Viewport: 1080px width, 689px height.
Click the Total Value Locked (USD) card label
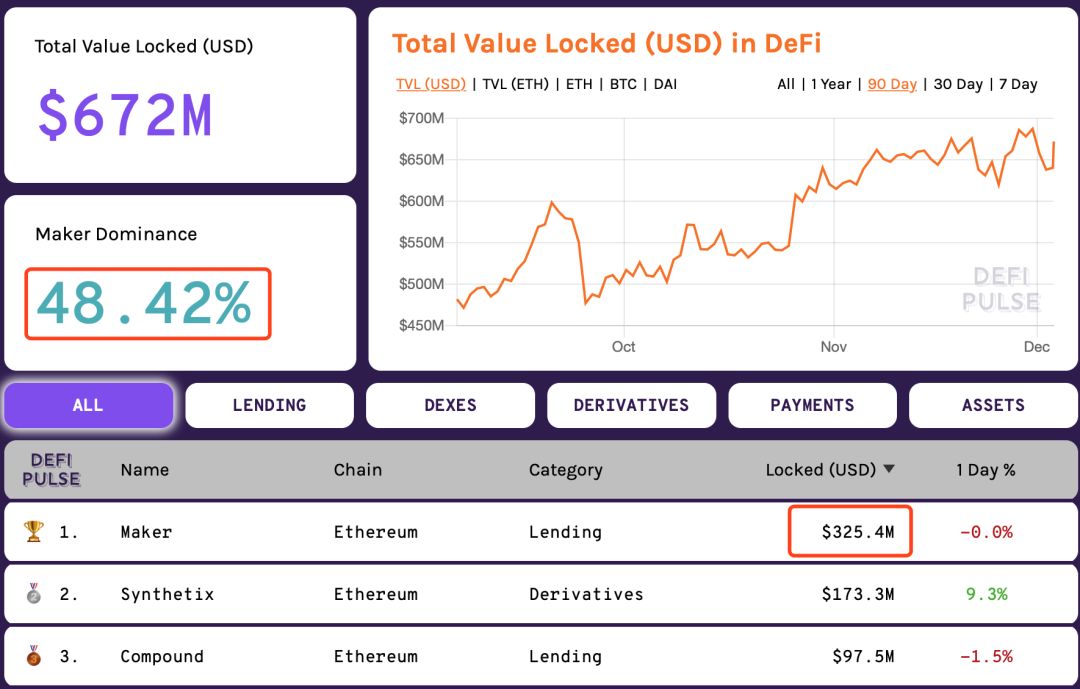(144, 46)
